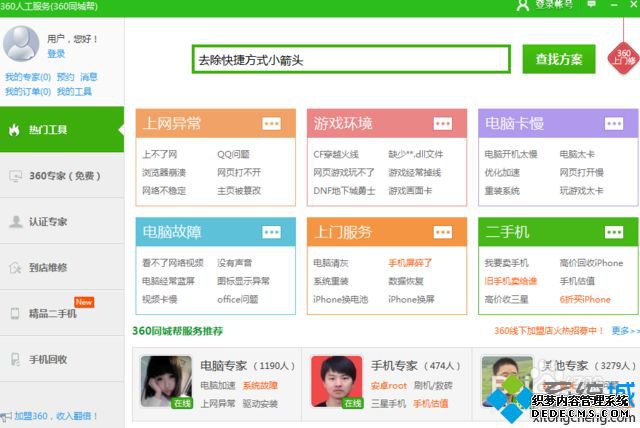Click 三星手机 under 手机专家

[388, 404]
